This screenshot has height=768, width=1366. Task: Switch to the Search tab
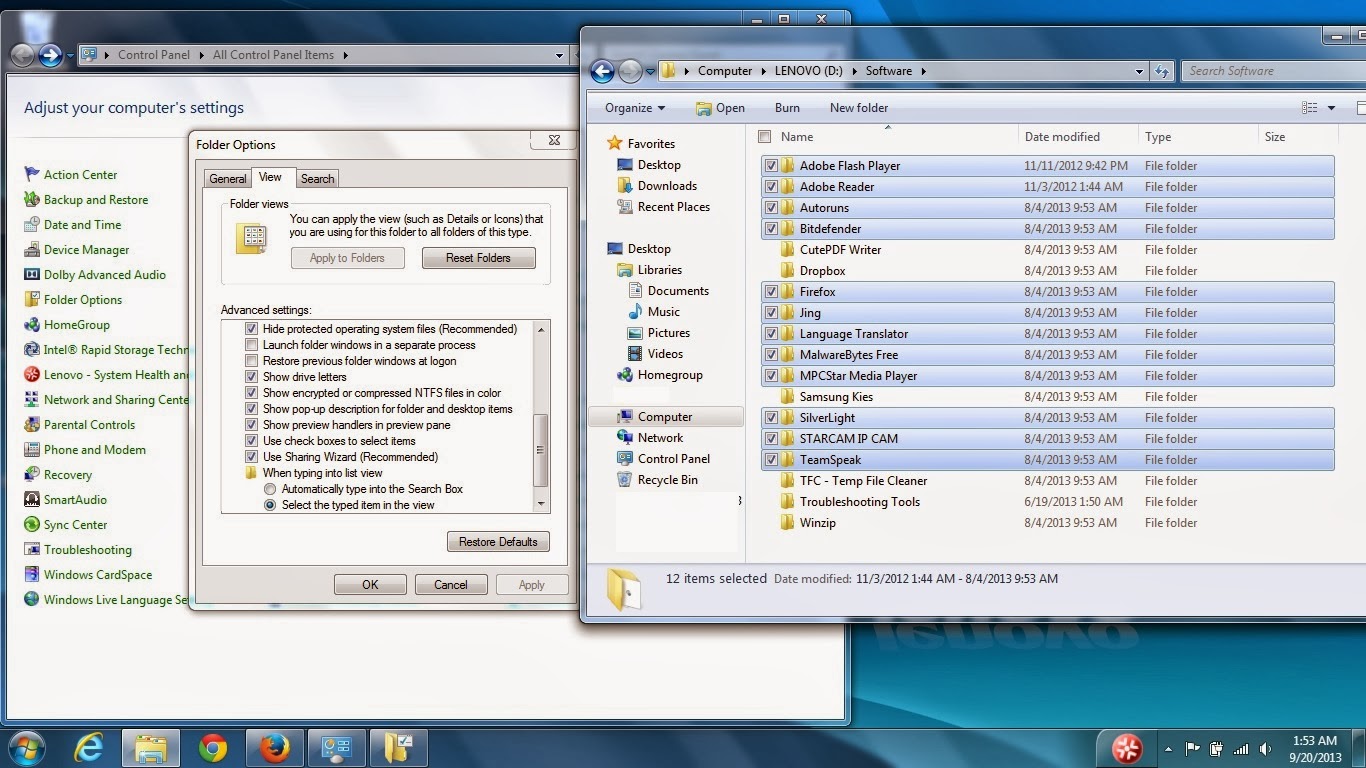317,179
